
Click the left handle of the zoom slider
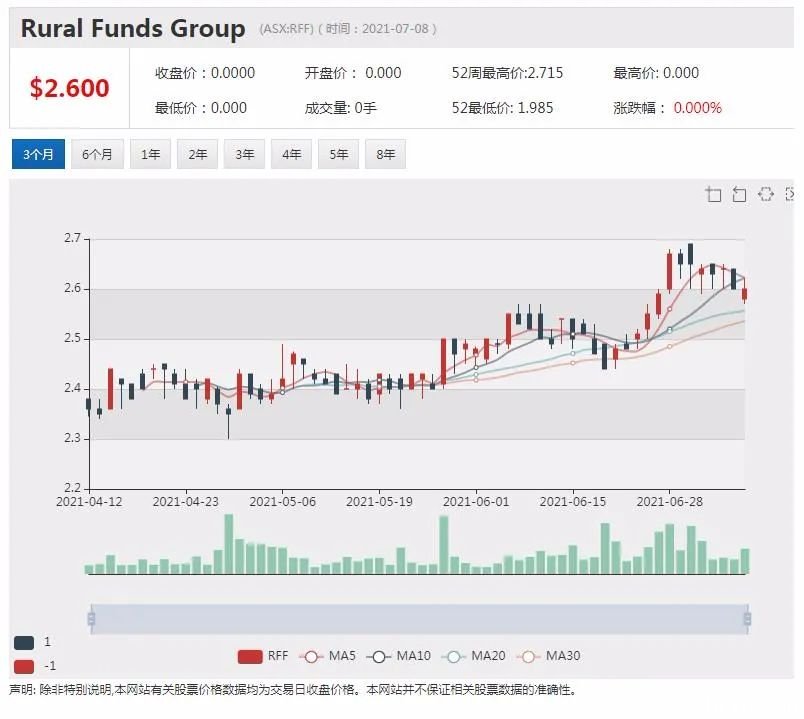tap(91, 618)
